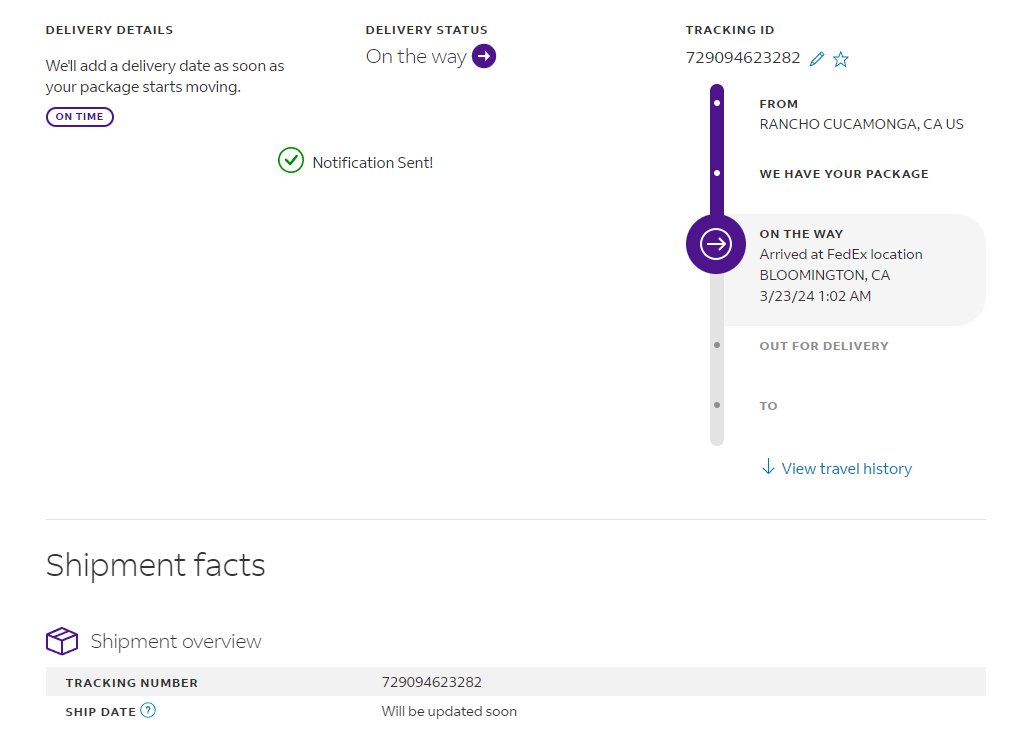Click the purple arrow icon next to On the way
The width and height of the screenshot is (1013, 737).
[x=484, y=56]
